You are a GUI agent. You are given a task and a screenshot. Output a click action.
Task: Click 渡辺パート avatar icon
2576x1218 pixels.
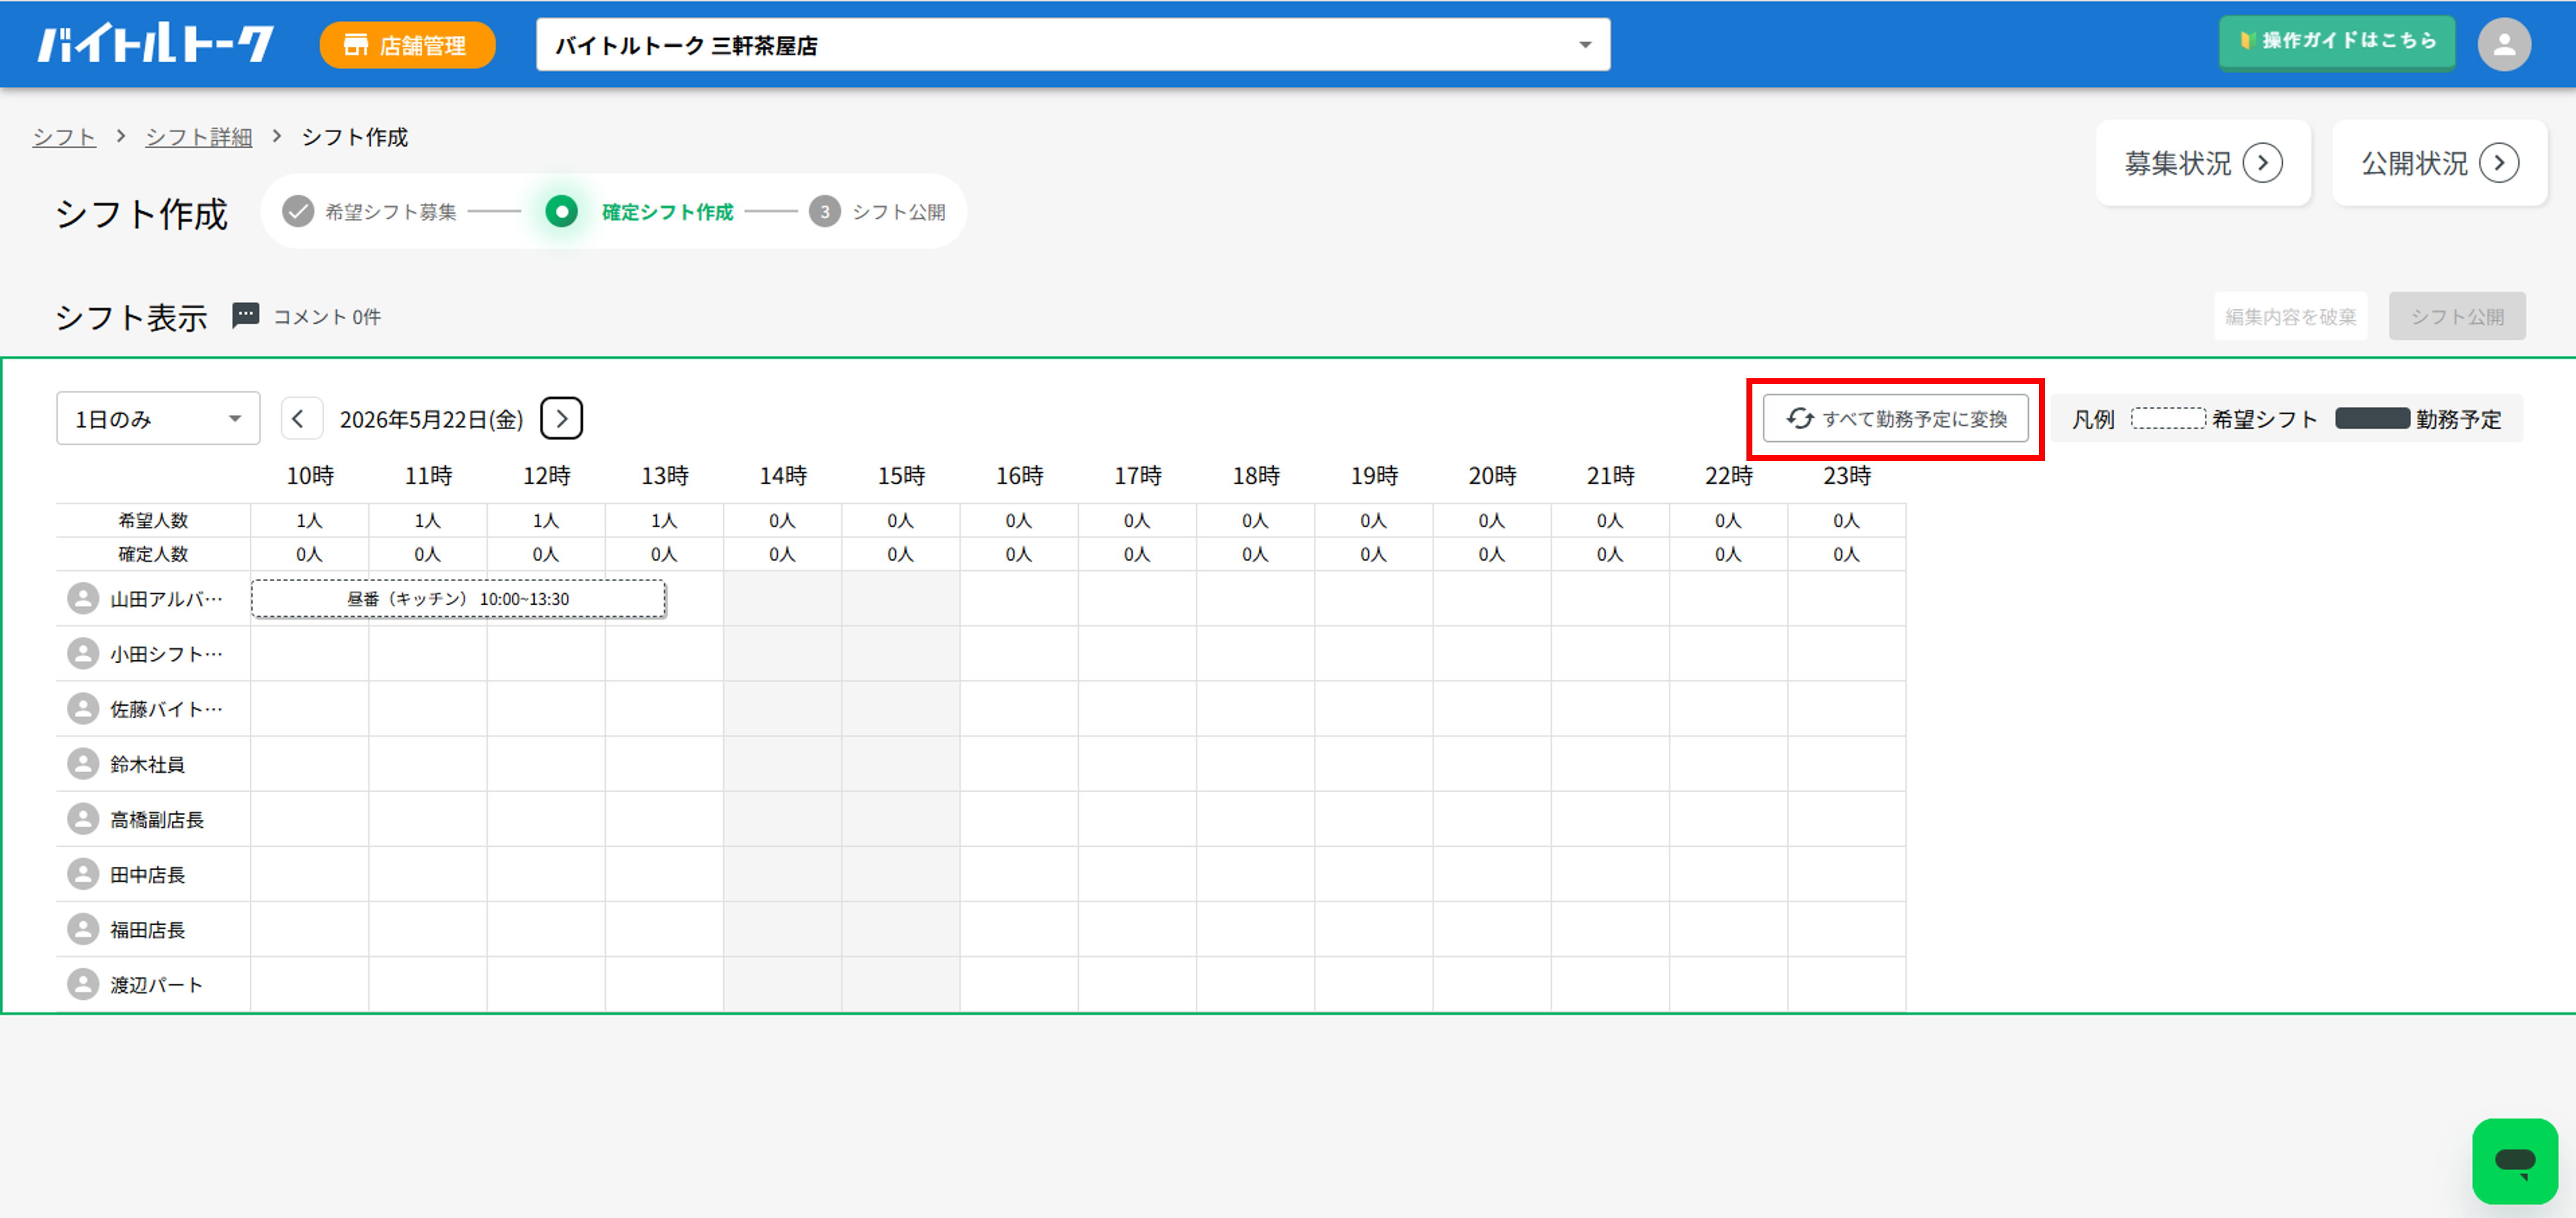(x=83, y=984)
